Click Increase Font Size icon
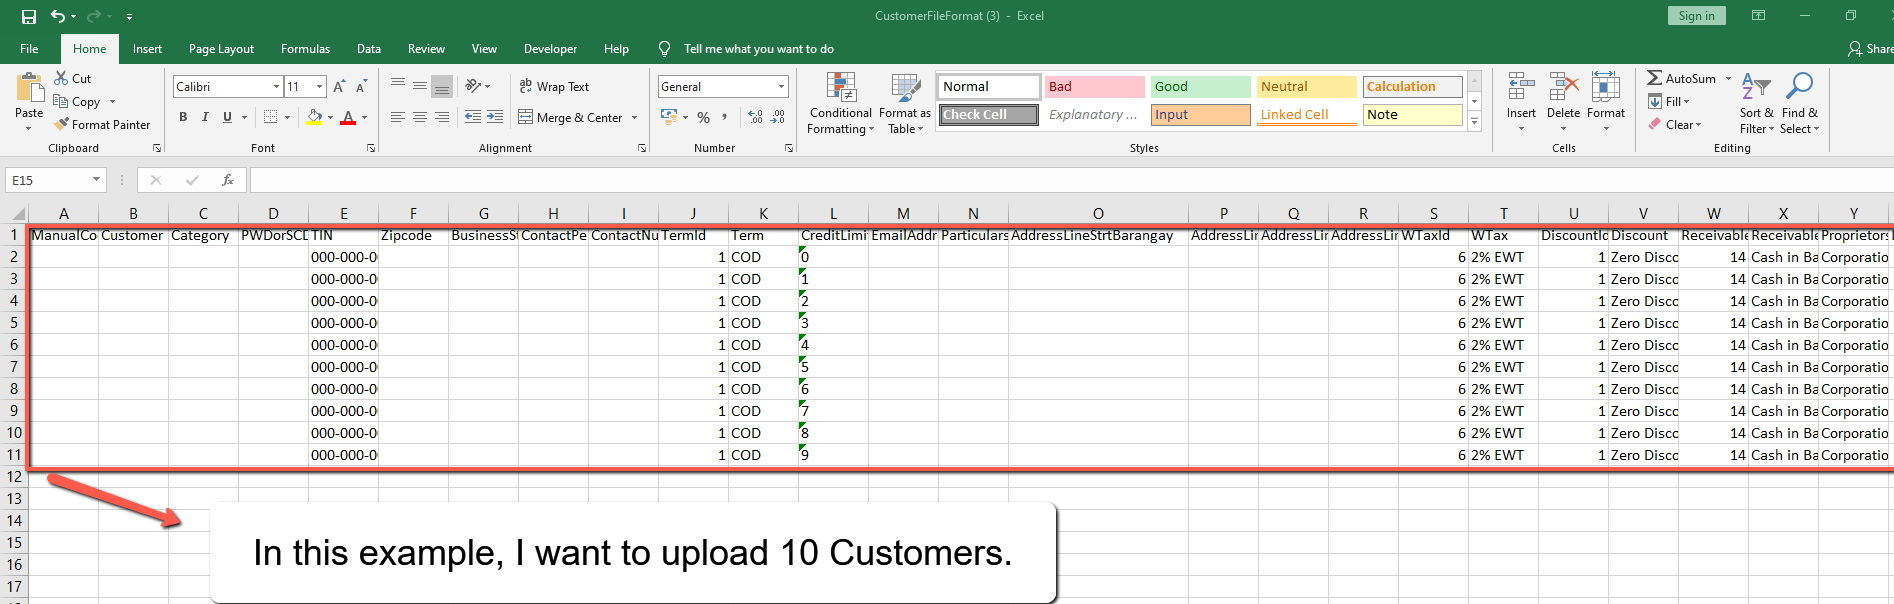The width and height of the screenshot is (1894, 604). (x=339, y=87)
